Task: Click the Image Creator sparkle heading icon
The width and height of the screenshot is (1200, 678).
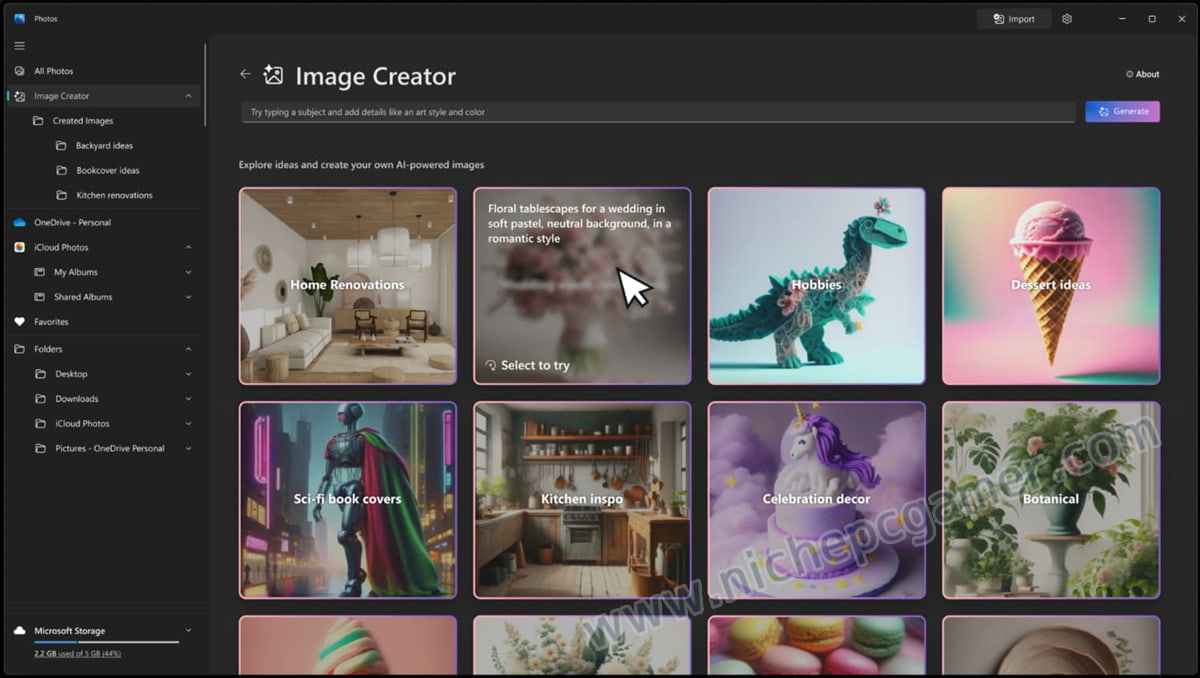Action: (273, 75)
